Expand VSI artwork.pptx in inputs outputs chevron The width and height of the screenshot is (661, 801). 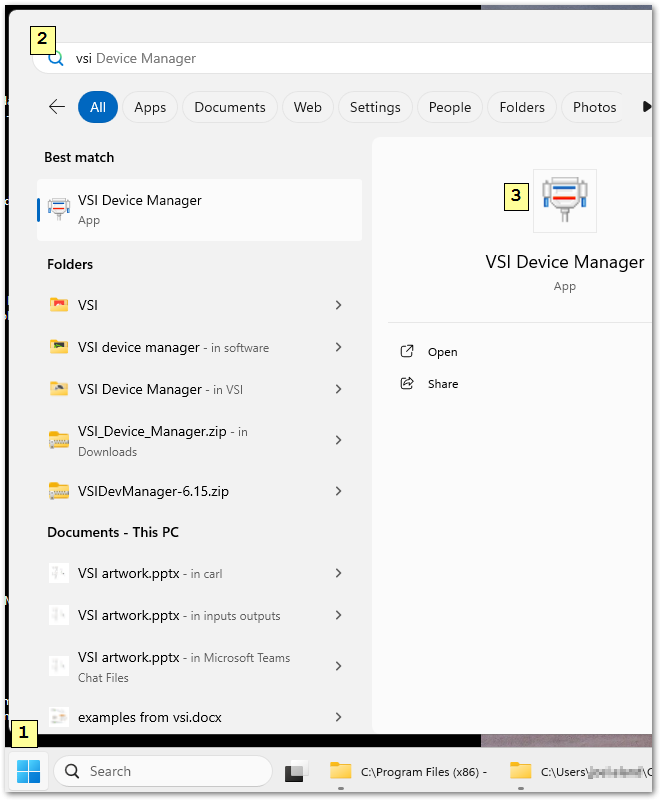[338, 615]
